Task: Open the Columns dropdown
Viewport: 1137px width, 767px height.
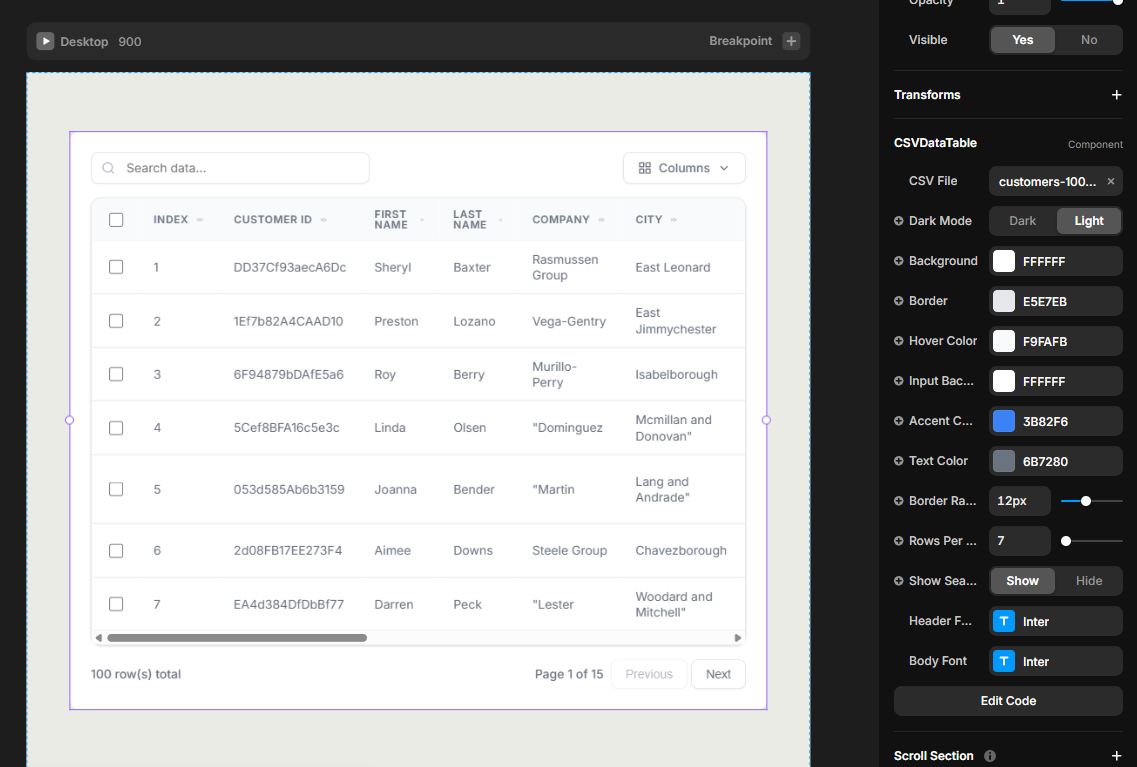Action: [684, 168]
